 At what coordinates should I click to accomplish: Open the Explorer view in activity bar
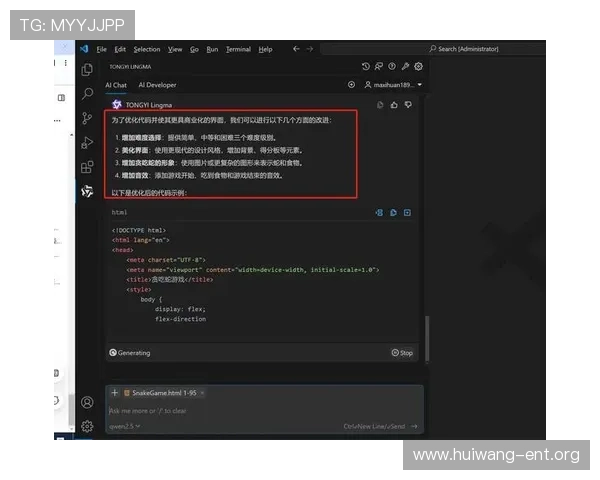87,70
